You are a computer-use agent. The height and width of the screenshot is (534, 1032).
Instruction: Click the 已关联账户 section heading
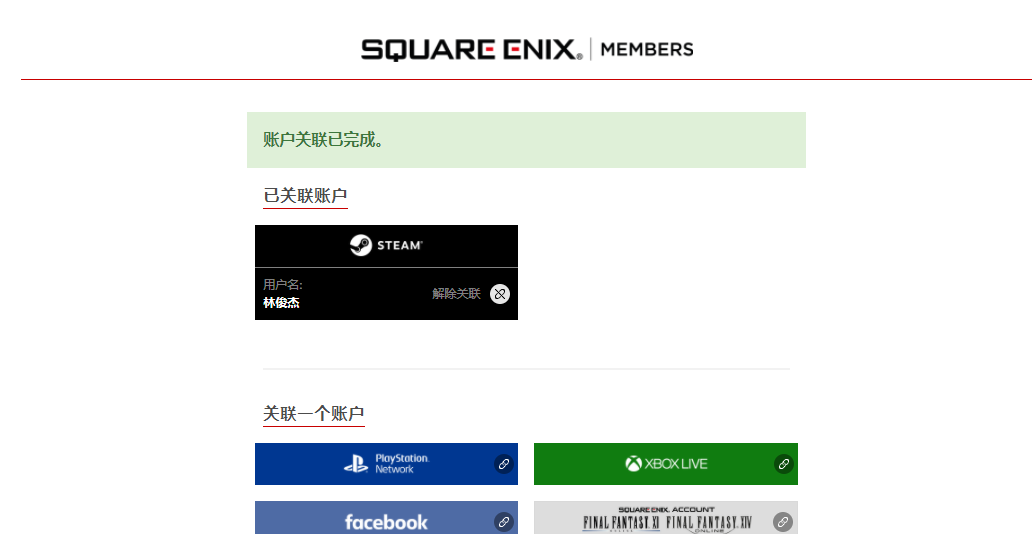point(305,196)
